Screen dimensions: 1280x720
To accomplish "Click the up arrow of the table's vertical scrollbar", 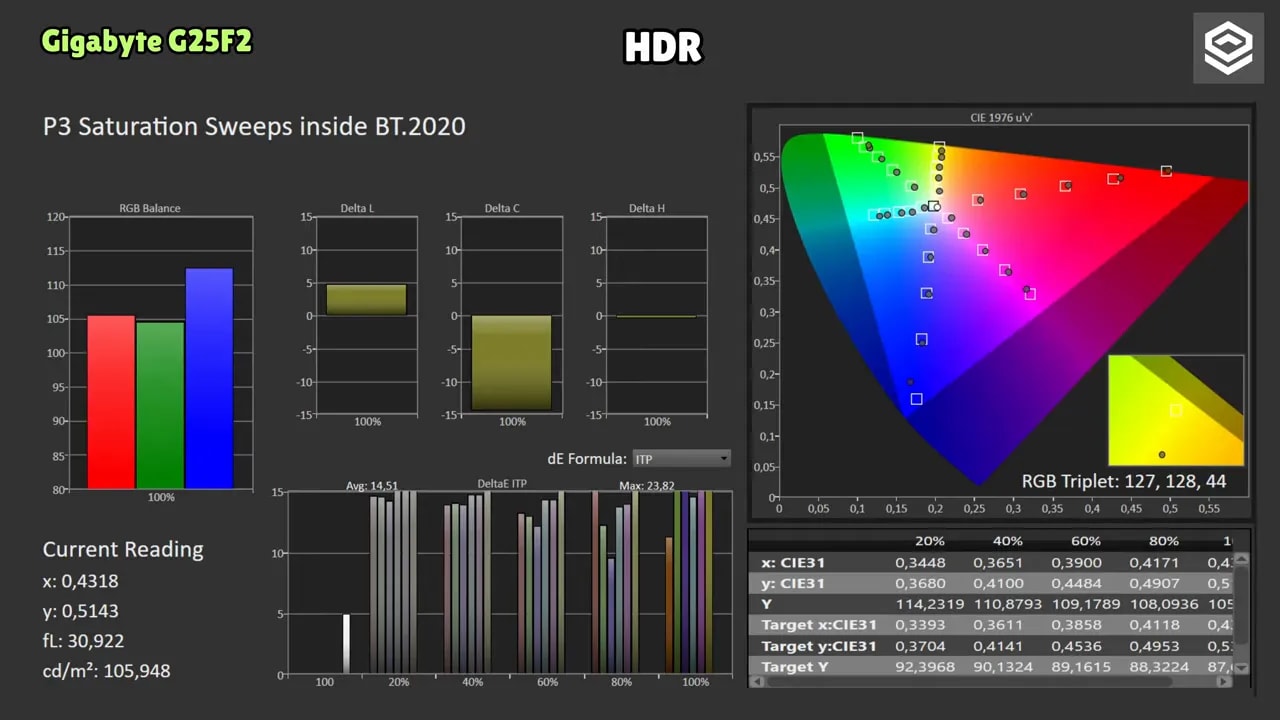I will 1241,560.
